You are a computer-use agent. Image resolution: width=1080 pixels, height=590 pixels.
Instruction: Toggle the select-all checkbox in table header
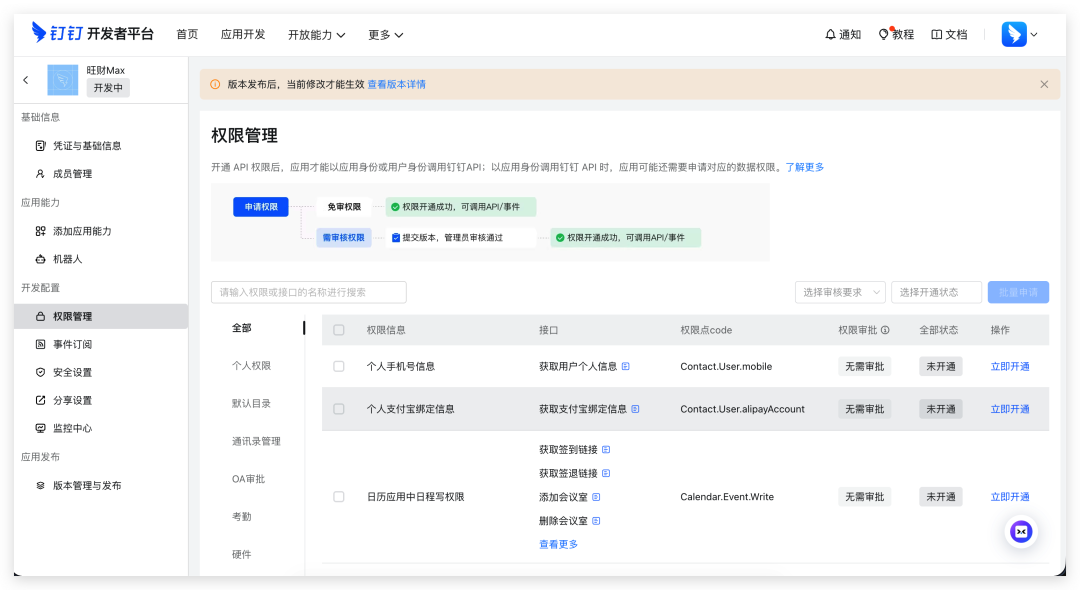(x=339, y=330)
